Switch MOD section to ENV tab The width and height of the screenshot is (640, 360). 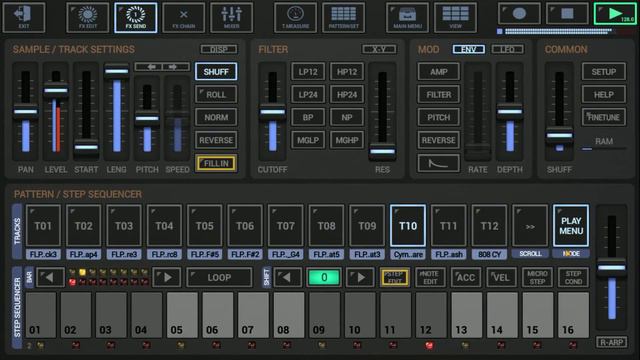click(x=469, y=49)
